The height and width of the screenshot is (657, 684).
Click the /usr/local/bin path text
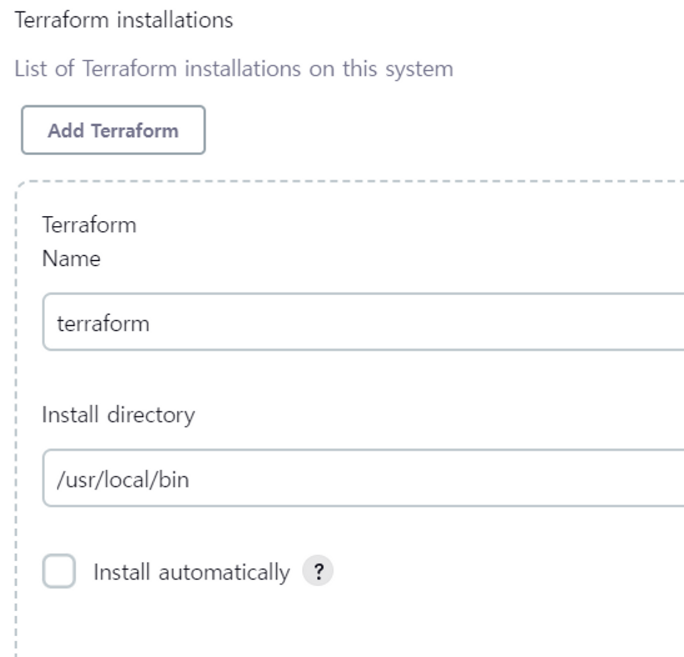[123, 479]
